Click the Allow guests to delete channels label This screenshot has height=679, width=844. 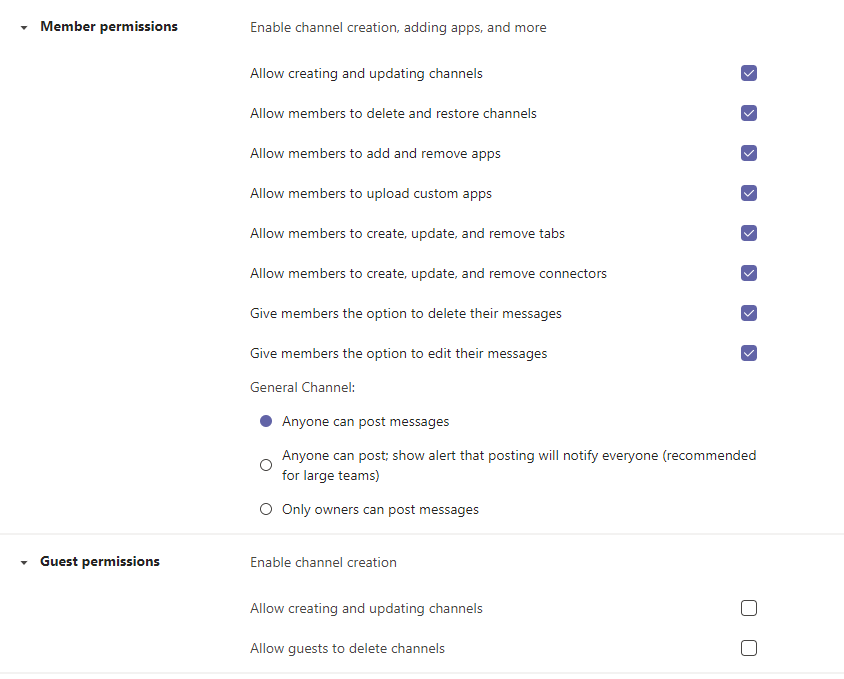[x=347, y=648]
